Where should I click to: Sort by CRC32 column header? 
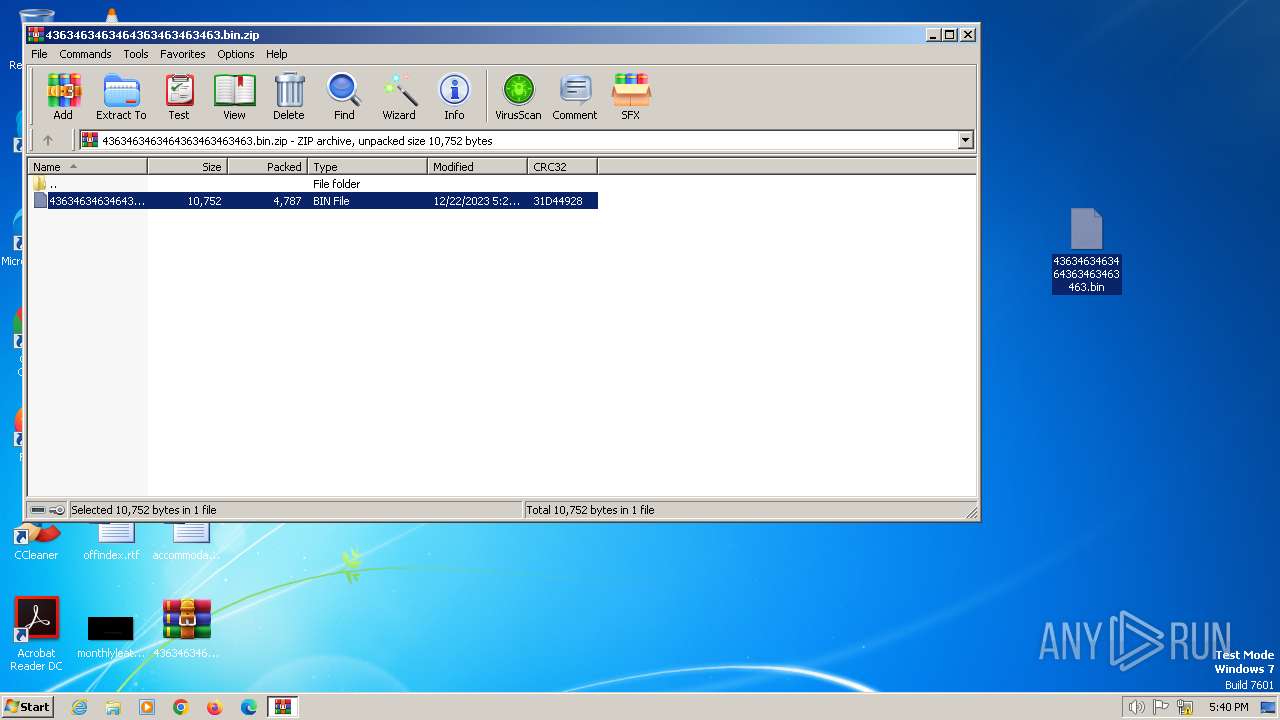[x=562, y=167]
